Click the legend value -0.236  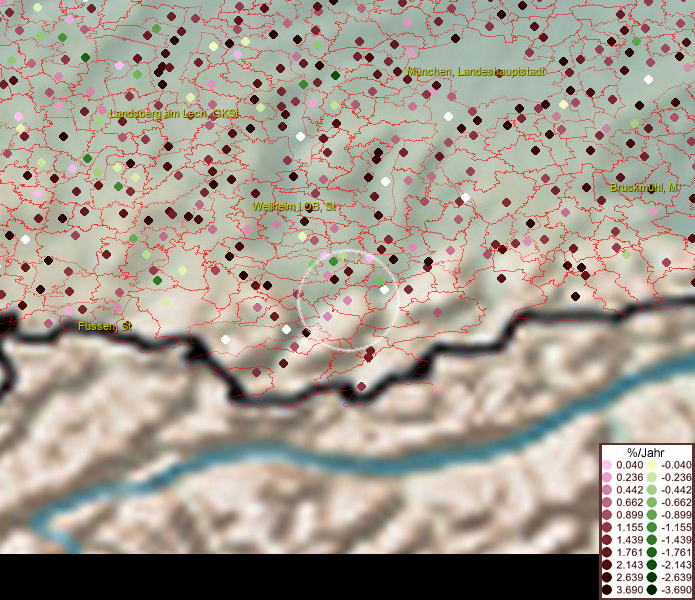click(676, 477)
